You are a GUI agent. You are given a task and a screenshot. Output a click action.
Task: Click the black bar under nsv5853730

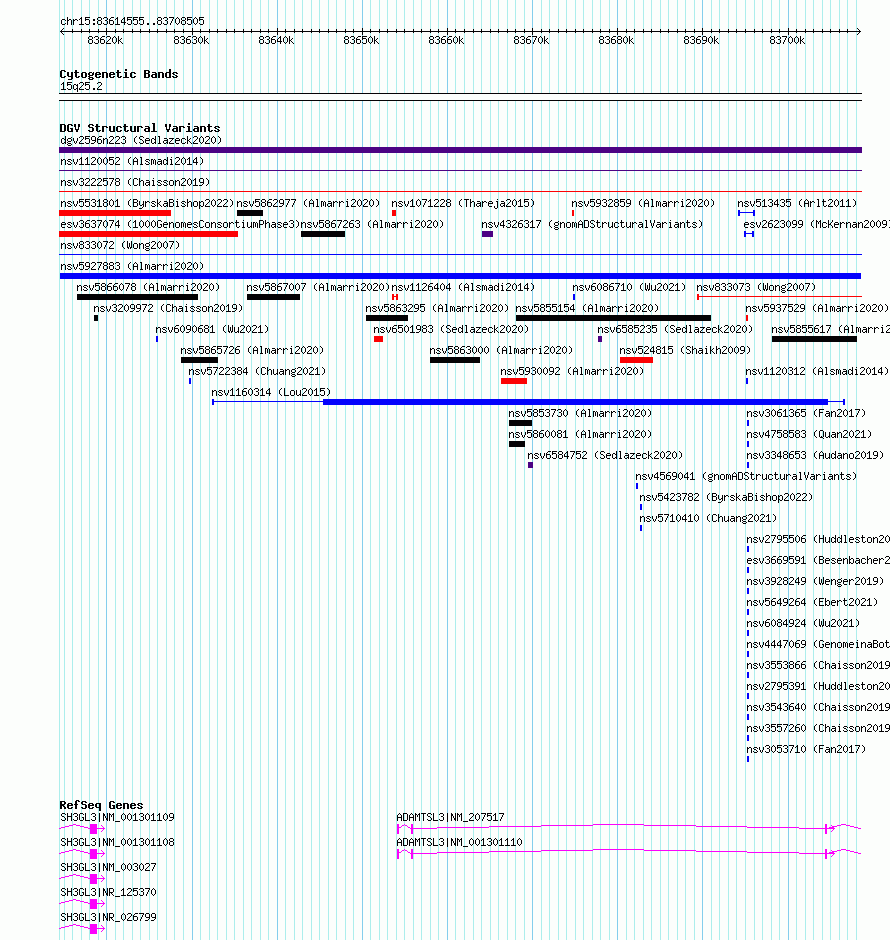tap(520, 423)
